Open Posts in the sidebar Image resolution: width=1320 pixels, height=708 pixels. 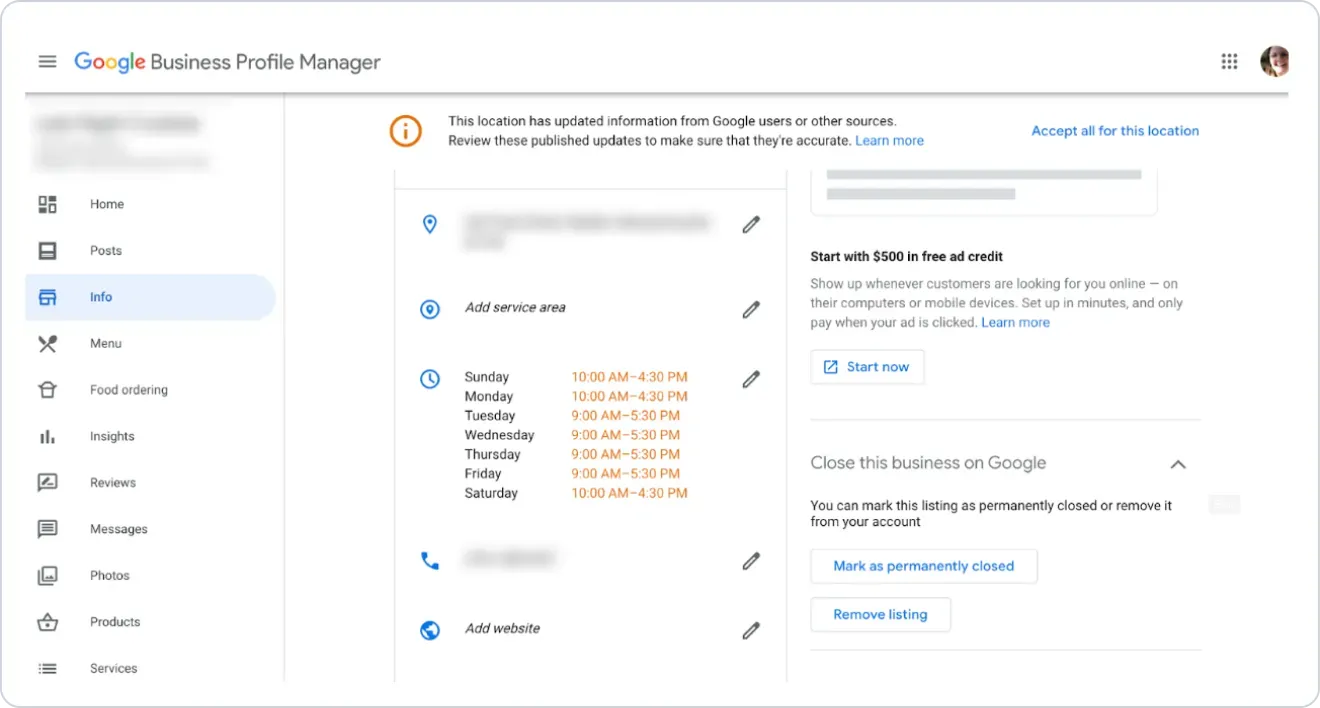click(x=106, y=251)
